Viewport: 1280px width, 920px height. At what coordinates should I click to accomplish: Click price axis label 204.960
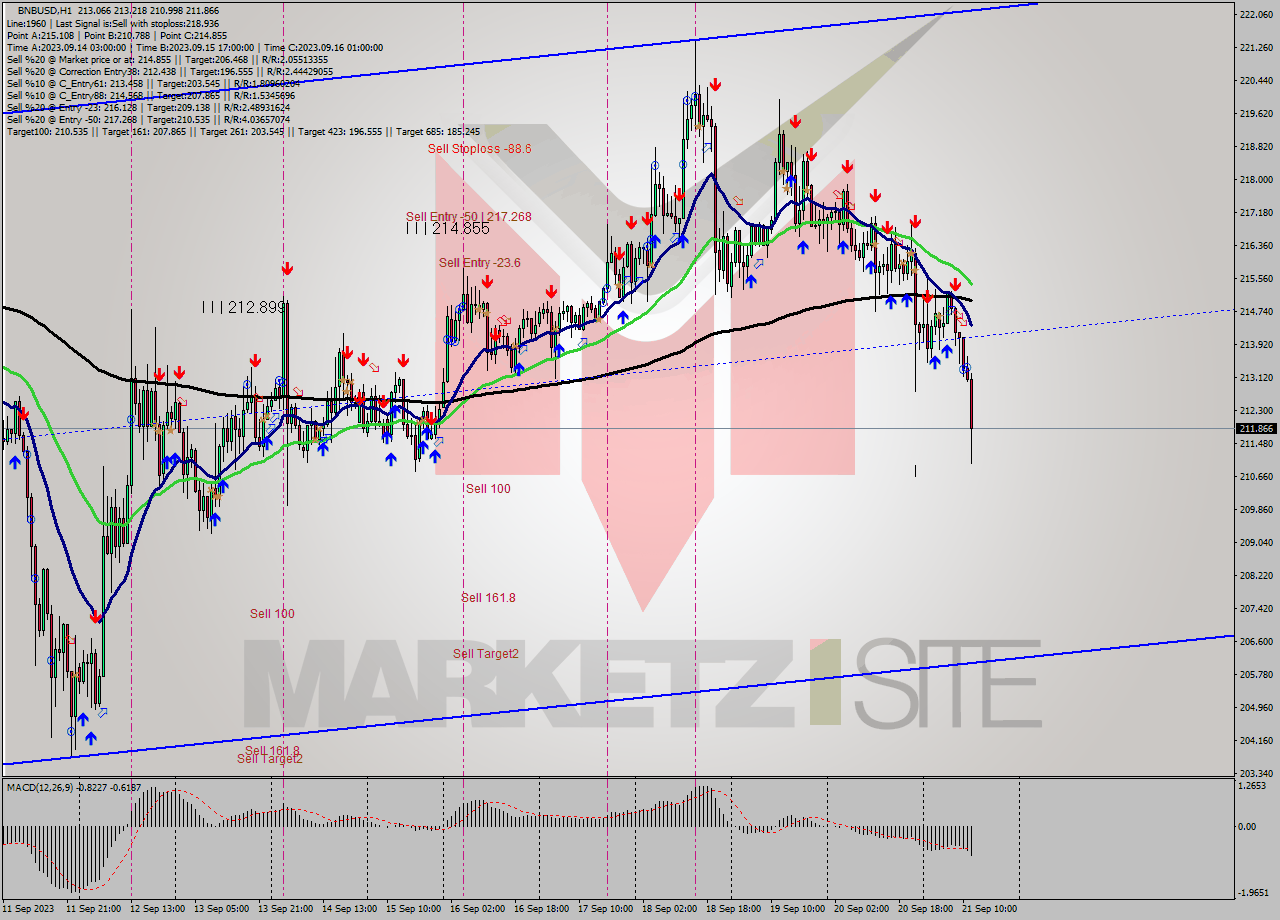coord(1256,707)
